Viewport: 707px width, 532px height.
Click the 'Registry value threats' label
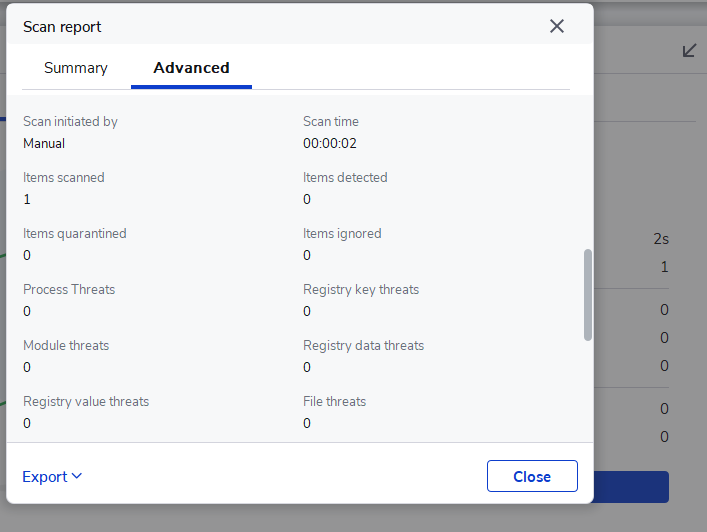pos(86,401)
